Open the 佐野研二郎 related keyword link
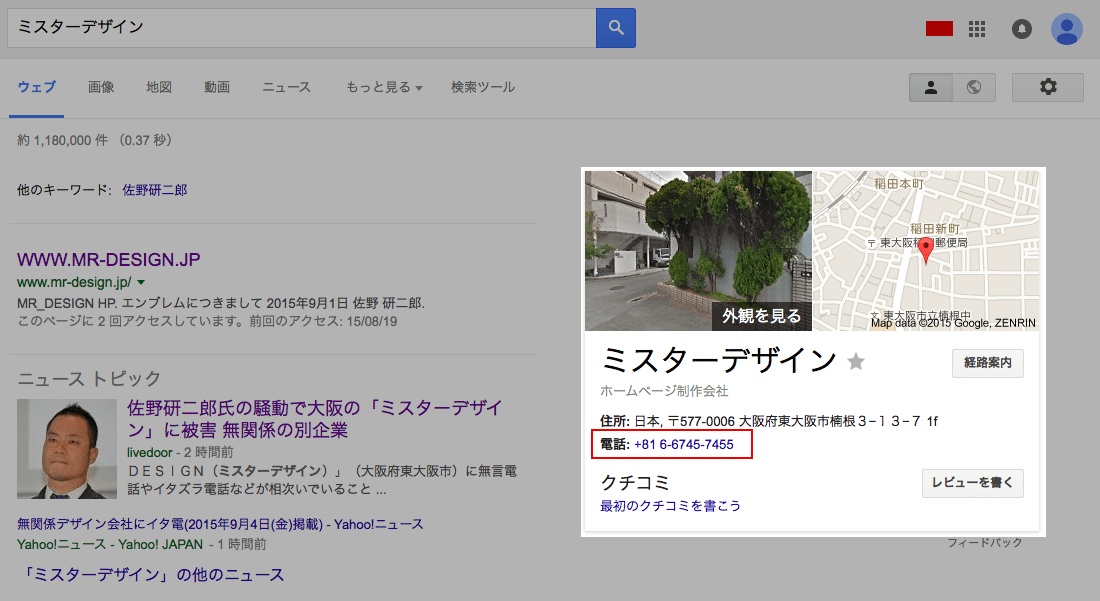This screenshot has width=1100, height=601. tap(155, 190)
